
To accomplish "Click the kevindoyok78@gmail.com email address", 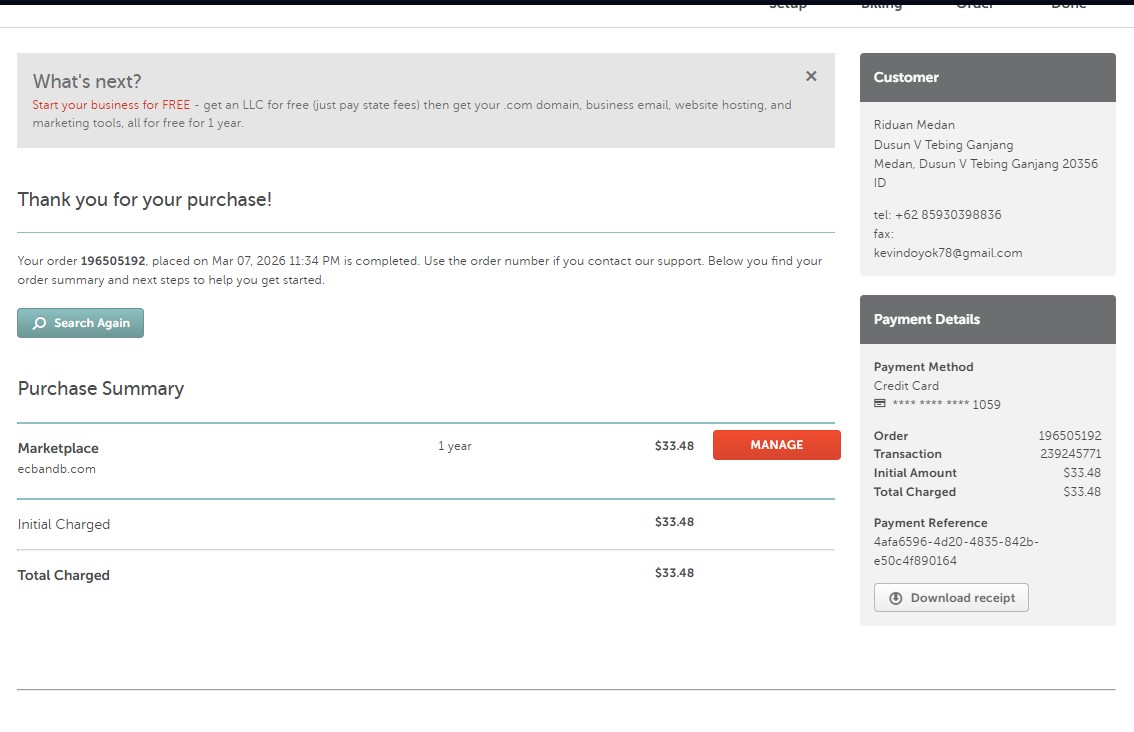I will [947, 253].
